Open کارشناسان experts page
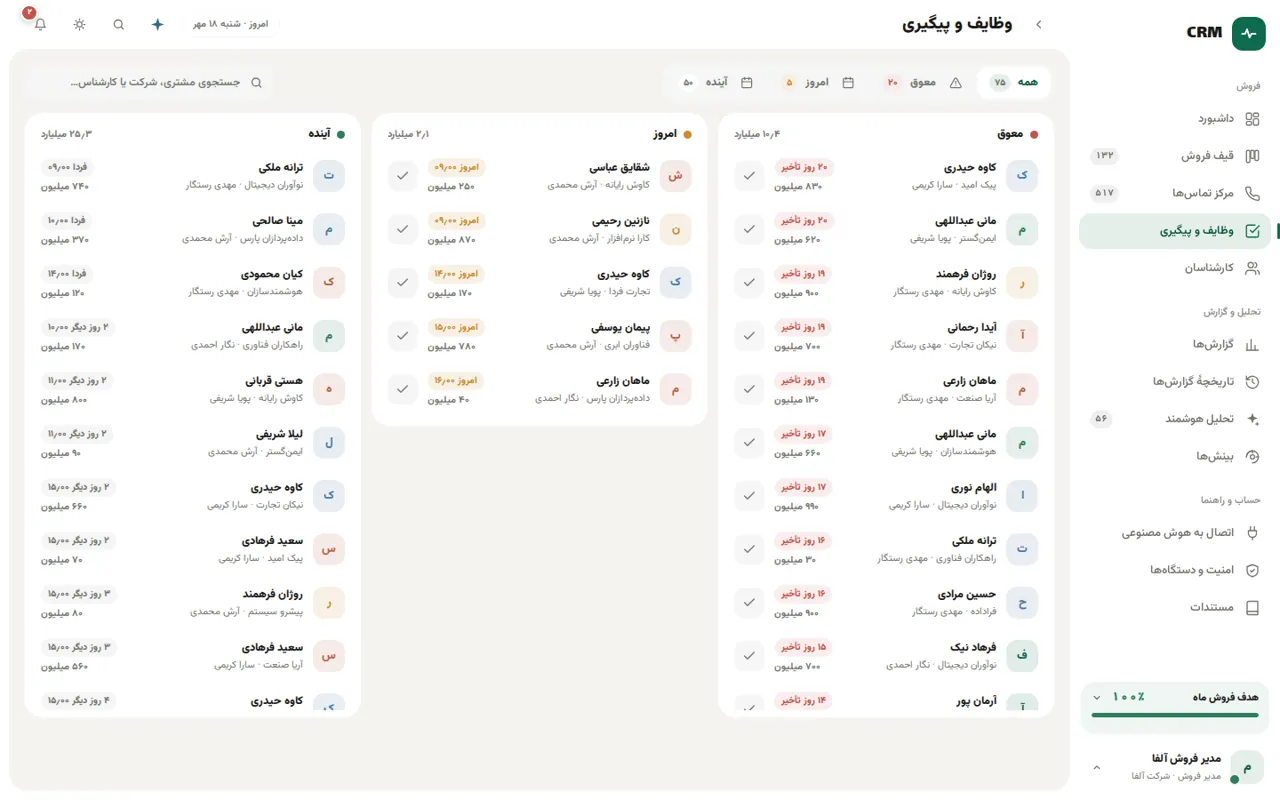Screen dimensions: 1280x800 point(1175,268)
